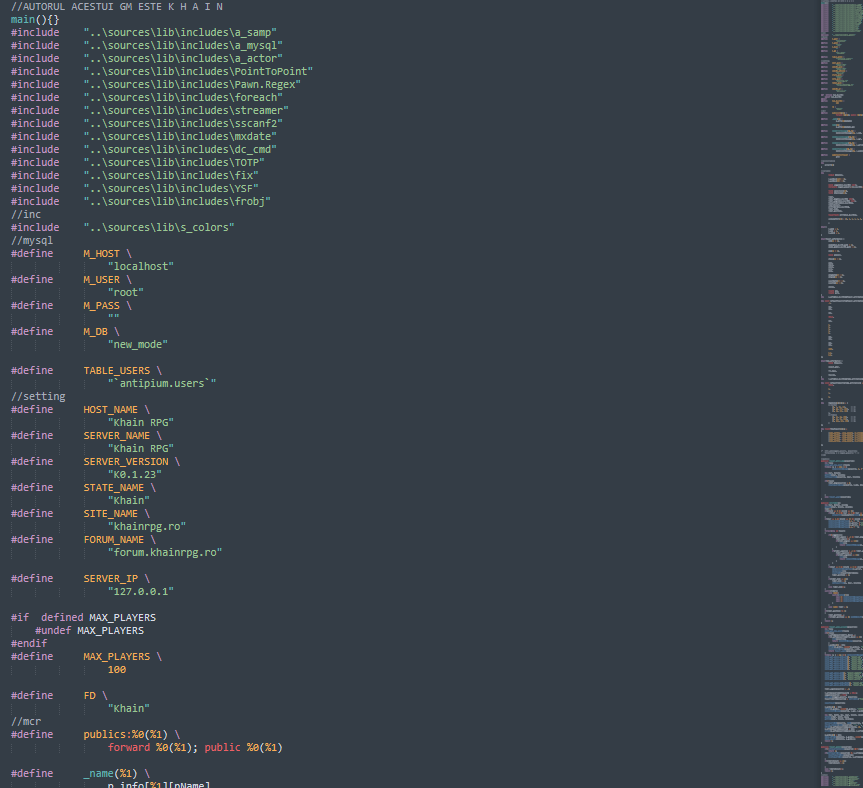Click the FORUM_NAME macro name
This screenshot has height=788, width=863.
coord(113,540)
